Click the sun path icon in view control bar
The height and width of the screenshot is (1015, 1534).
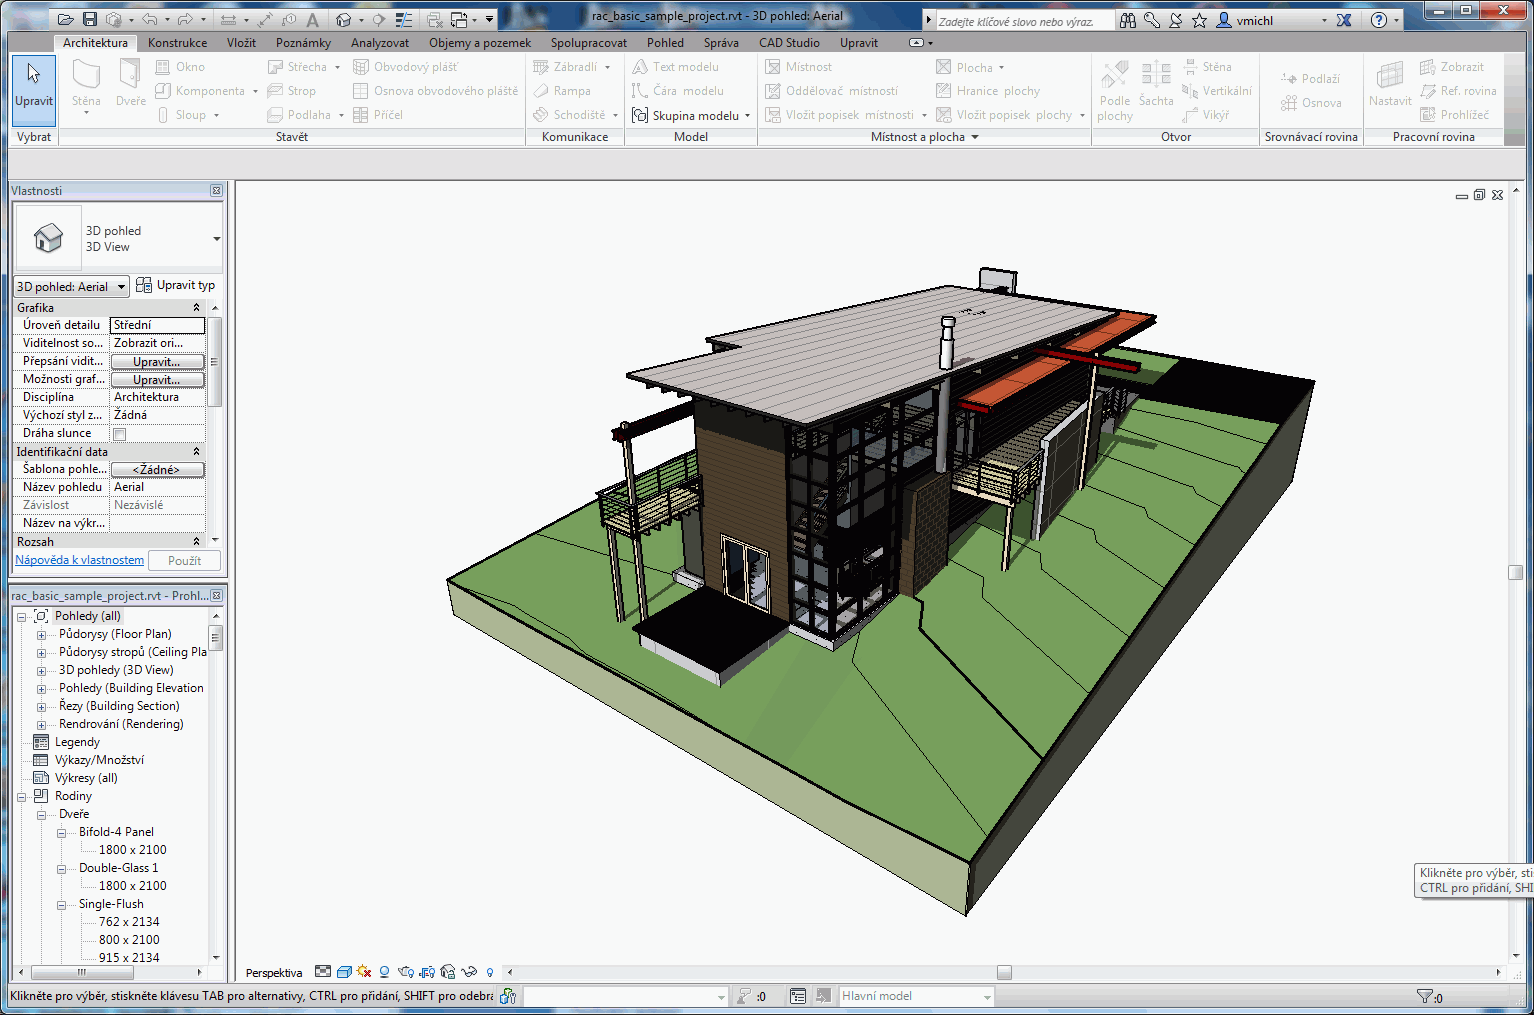[x=364, y=972]
